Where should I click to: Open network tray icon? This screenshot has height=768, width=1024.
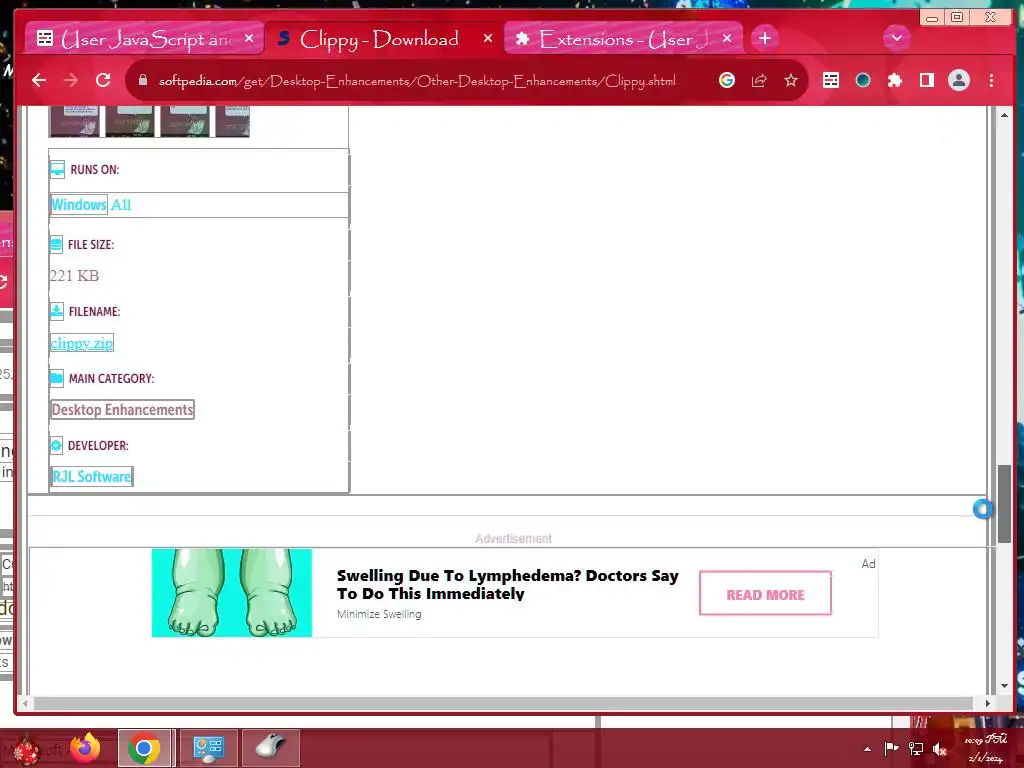pos(916,748)
